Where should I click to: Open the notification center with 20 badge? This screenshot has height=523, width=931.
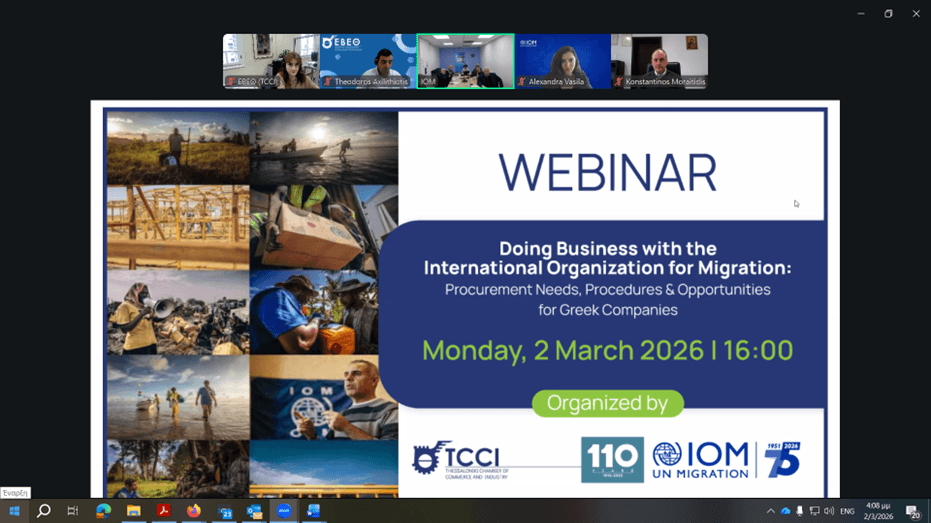pos(913,511)
